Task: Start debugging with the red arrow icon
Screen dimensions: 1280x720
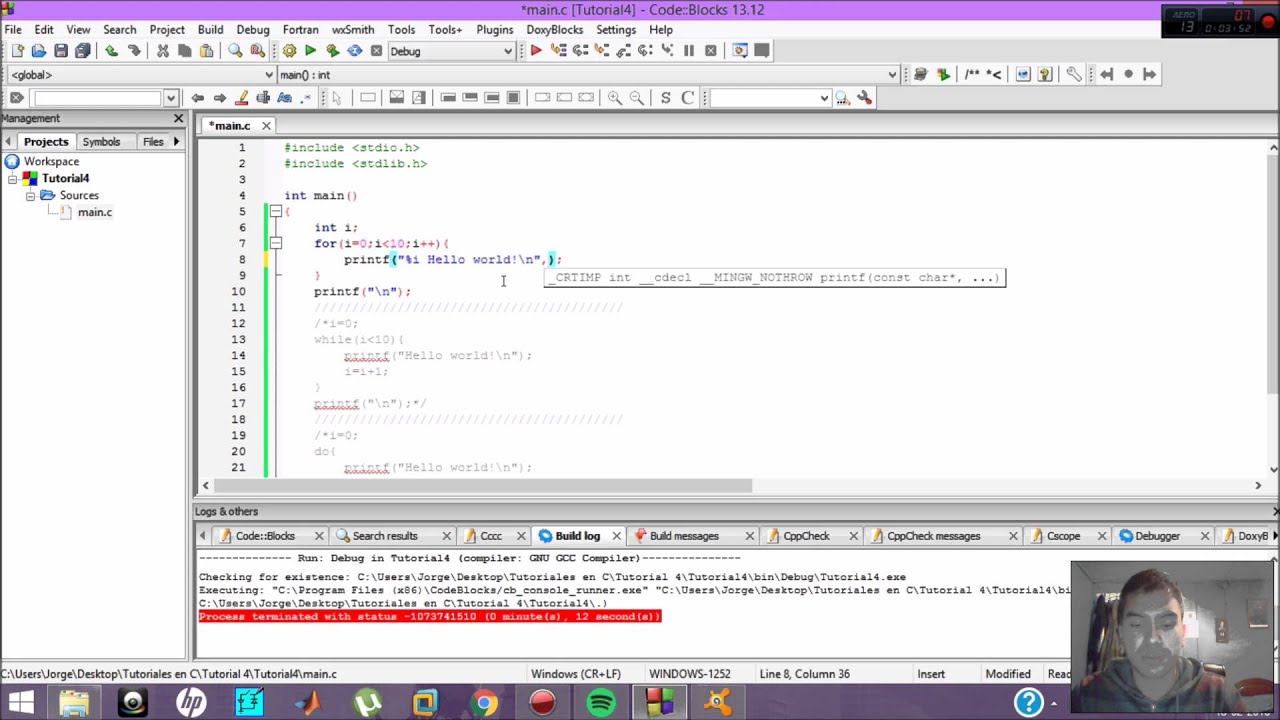Action: [536, 51]
